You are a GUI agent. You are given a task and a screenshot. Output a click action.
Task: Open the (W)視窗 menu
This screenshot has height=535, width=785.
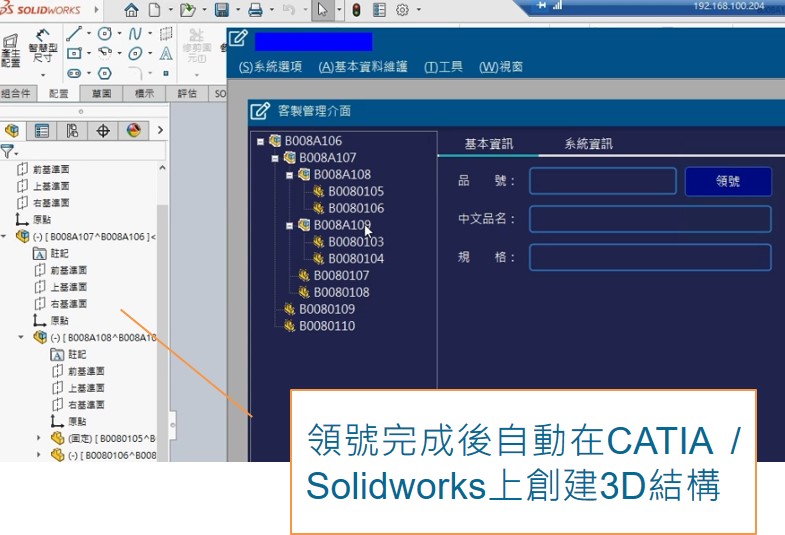[x=501, y=67]
